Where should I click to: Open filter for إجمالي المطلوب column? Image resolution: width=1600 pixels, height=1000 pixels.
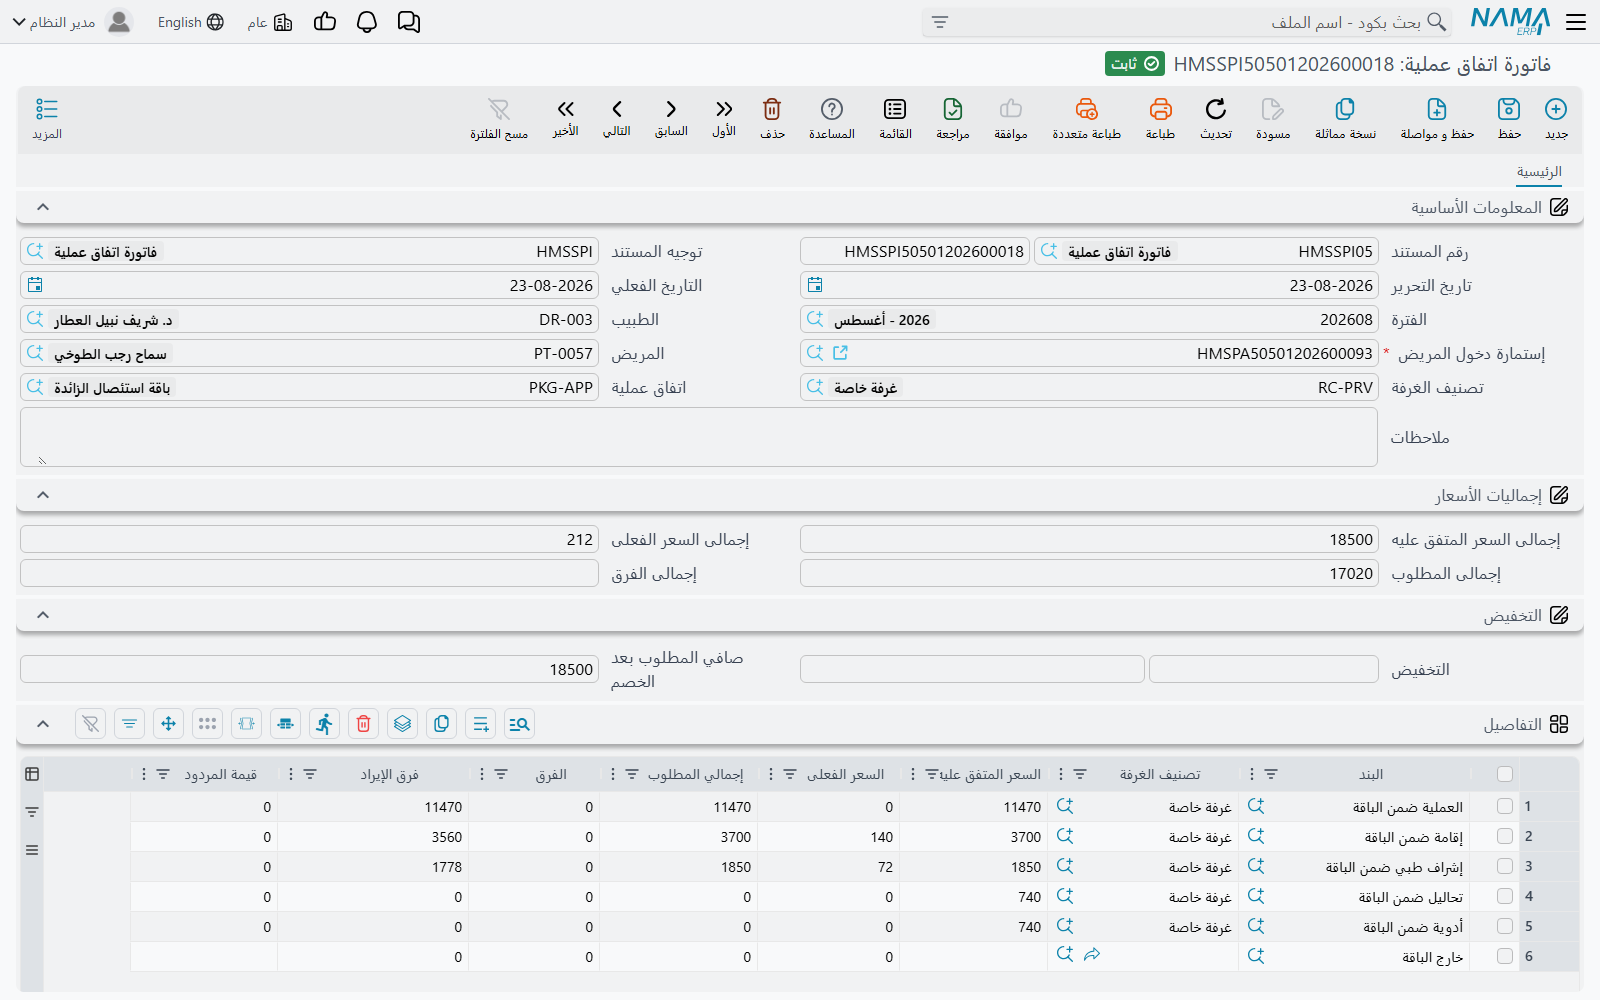click(x=632, y=774)
